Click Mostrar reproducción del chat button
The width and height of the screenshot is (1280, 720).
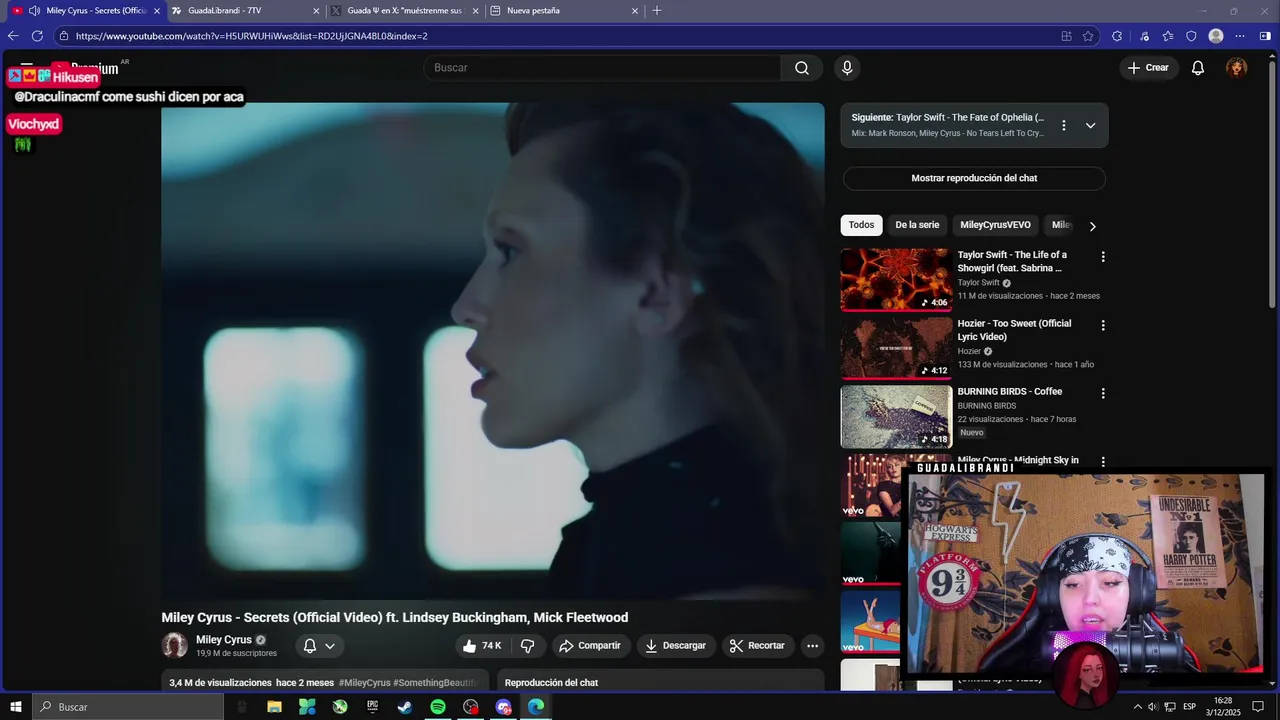click(x=974, y=178)
